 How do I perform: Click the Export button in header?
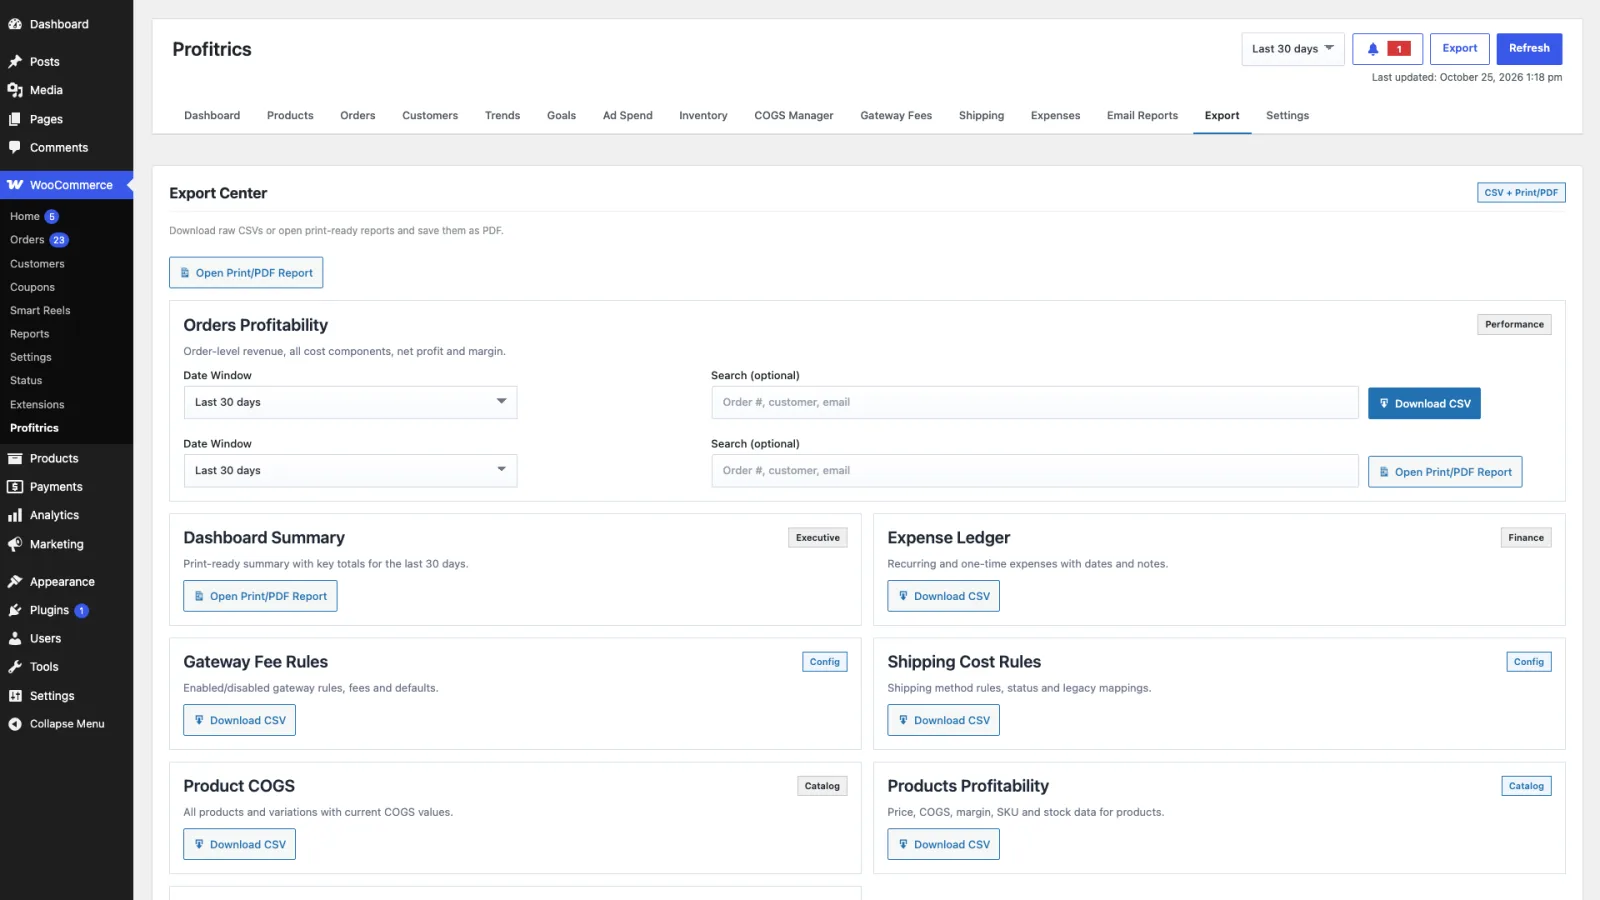1460,49
